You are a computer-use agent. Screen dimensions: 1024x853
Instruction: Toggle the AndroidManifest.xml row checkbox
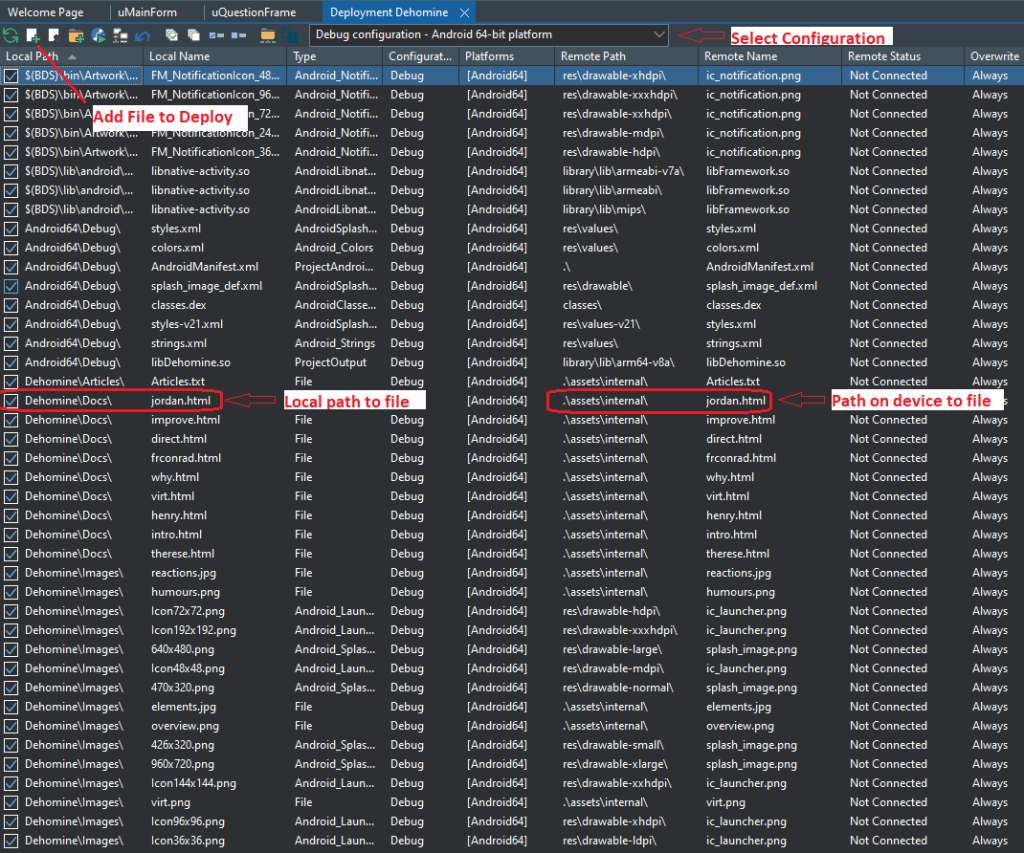coord(11,267)
